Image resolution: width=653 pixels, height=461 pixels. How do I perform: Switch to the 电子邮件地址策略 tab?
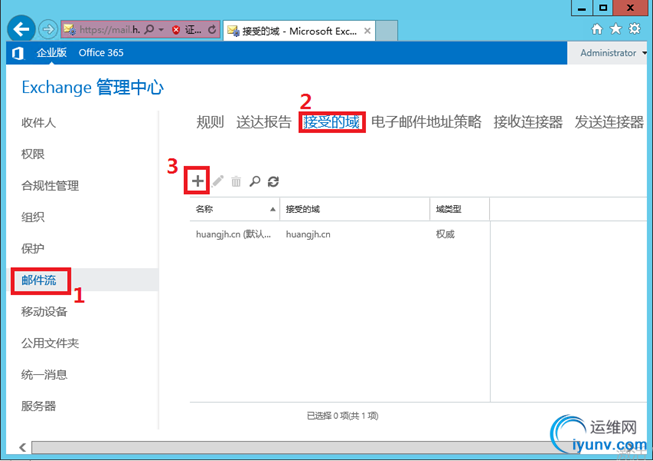click(426, 122)
